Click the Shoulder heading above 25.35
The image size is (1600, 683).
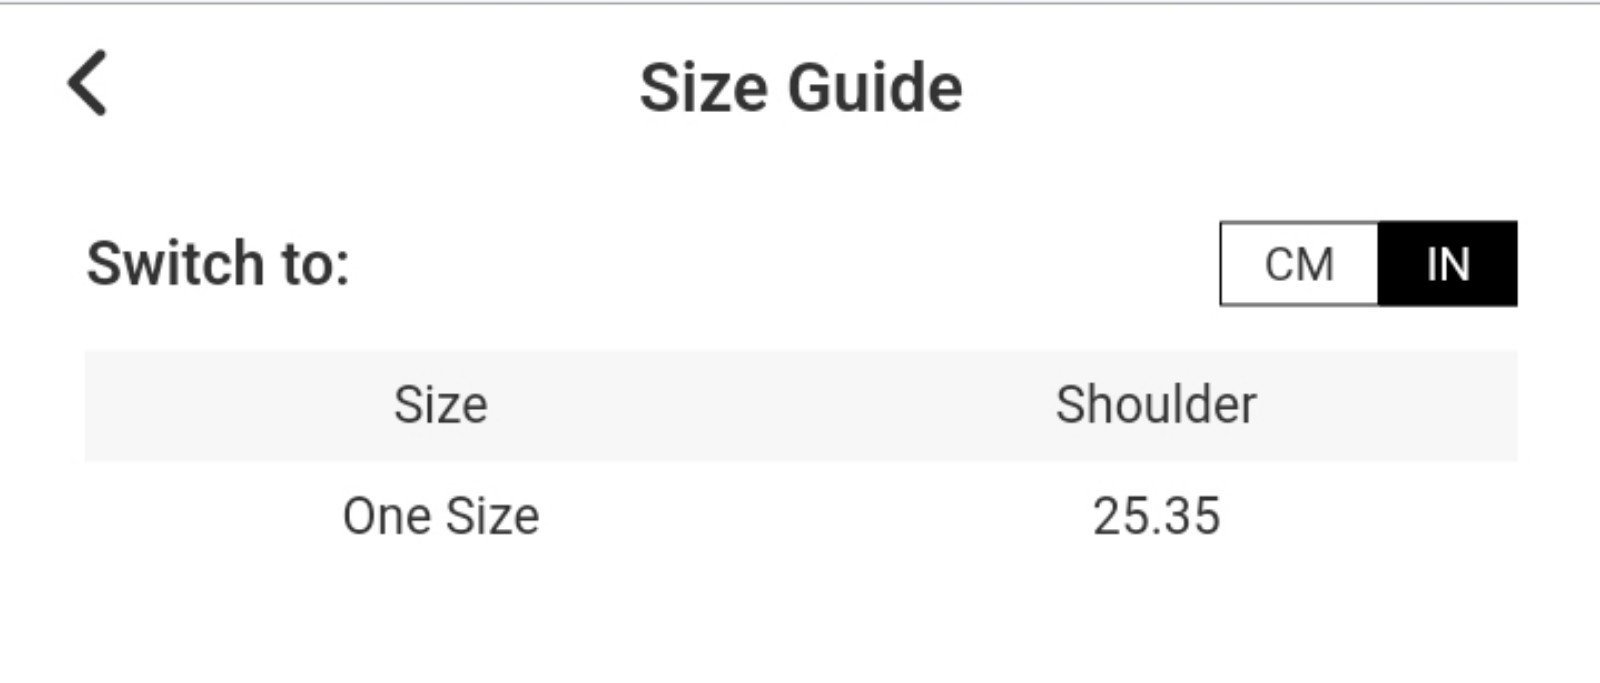[x=1156, y=405]
